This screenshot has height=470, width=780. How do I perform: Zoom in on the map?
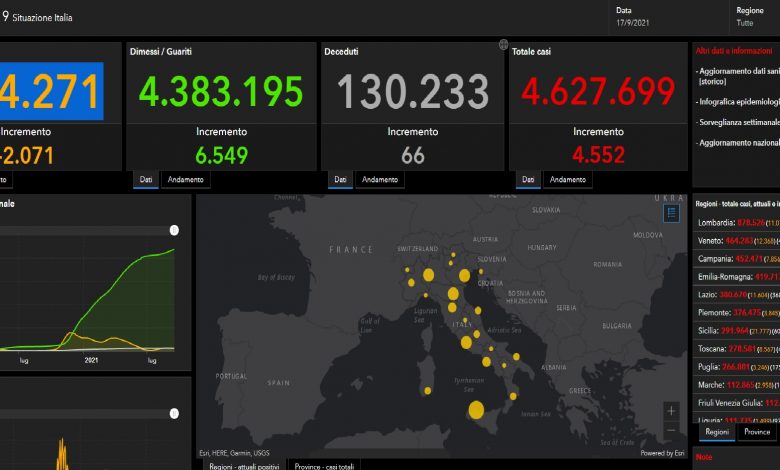coord(671,411)
